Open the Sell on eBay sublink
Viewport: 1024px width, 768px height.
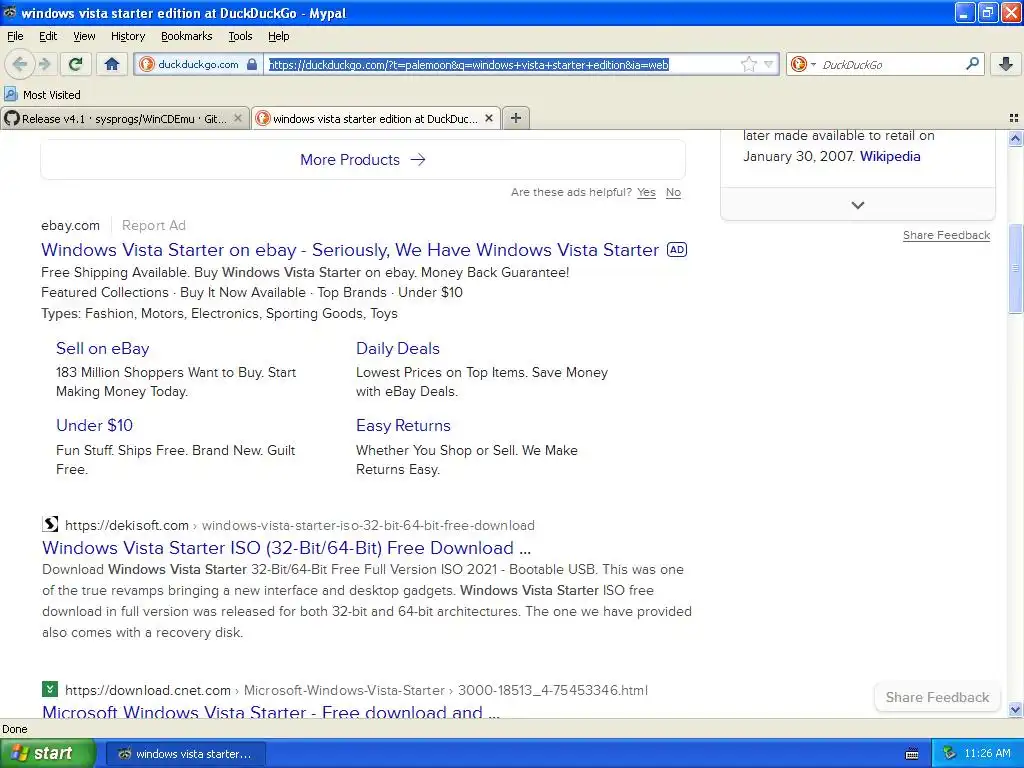(x=103, y=348)
